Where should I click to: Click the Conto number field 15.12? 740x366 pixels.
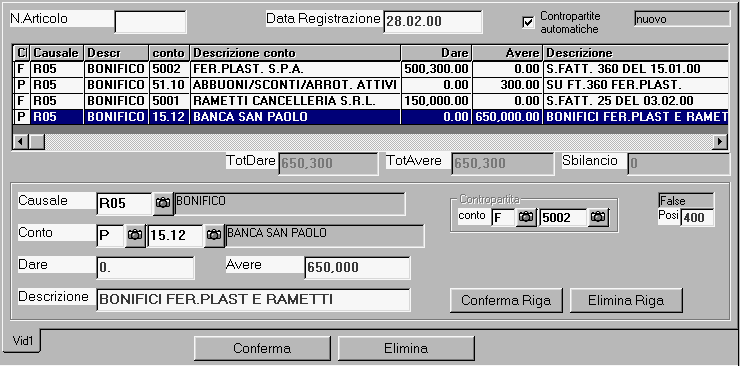coord(176,235)
